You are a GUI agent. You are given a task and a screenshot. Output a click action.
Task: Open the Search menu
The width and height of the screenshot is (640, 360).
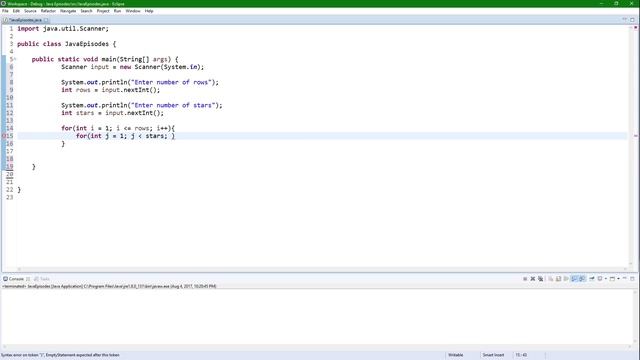(x=86, y=11)
